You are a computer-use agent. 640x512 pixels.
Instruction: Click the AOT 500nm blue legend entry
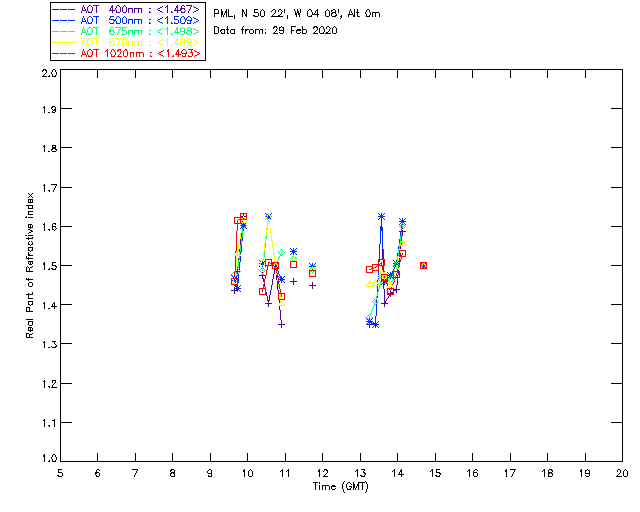[x=126, y=20]
